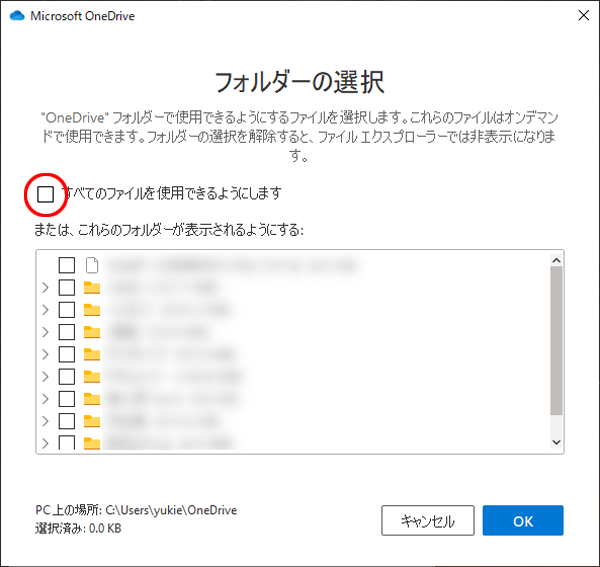
Task: Check the third folder's checkbox in the list
Action: (67, 332)
